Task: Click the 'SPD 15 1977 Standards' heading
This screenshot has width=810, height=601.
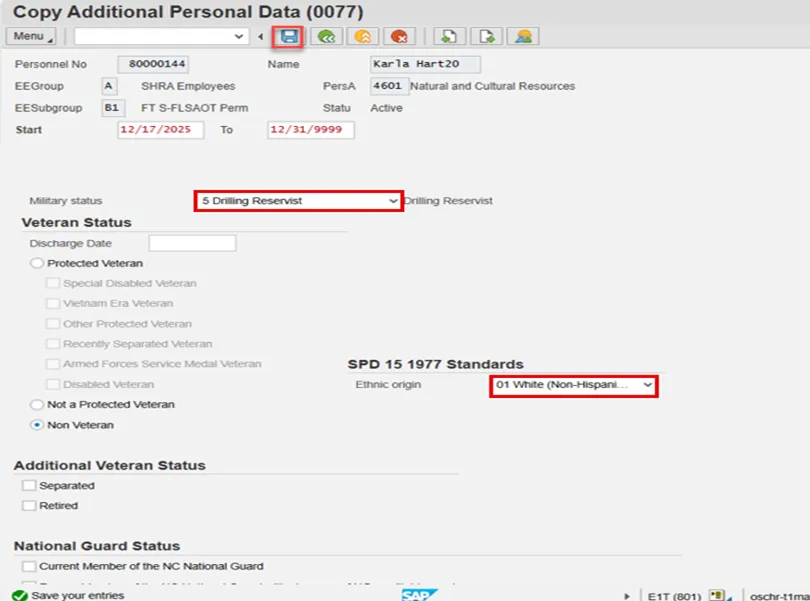Action: pyautogui.click(x=435, y=364)
